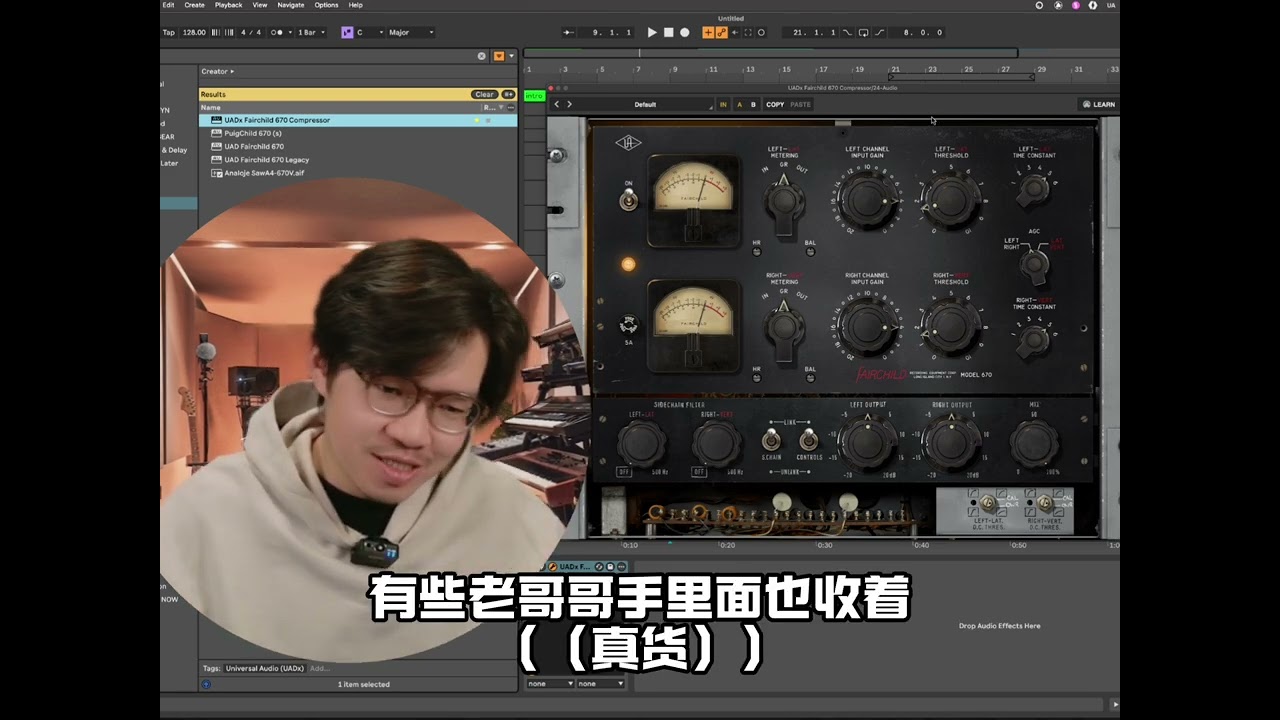Screen dimensions: 1280x720
Task: Start playback with the Play button
Action: click(x=652, y=32)
